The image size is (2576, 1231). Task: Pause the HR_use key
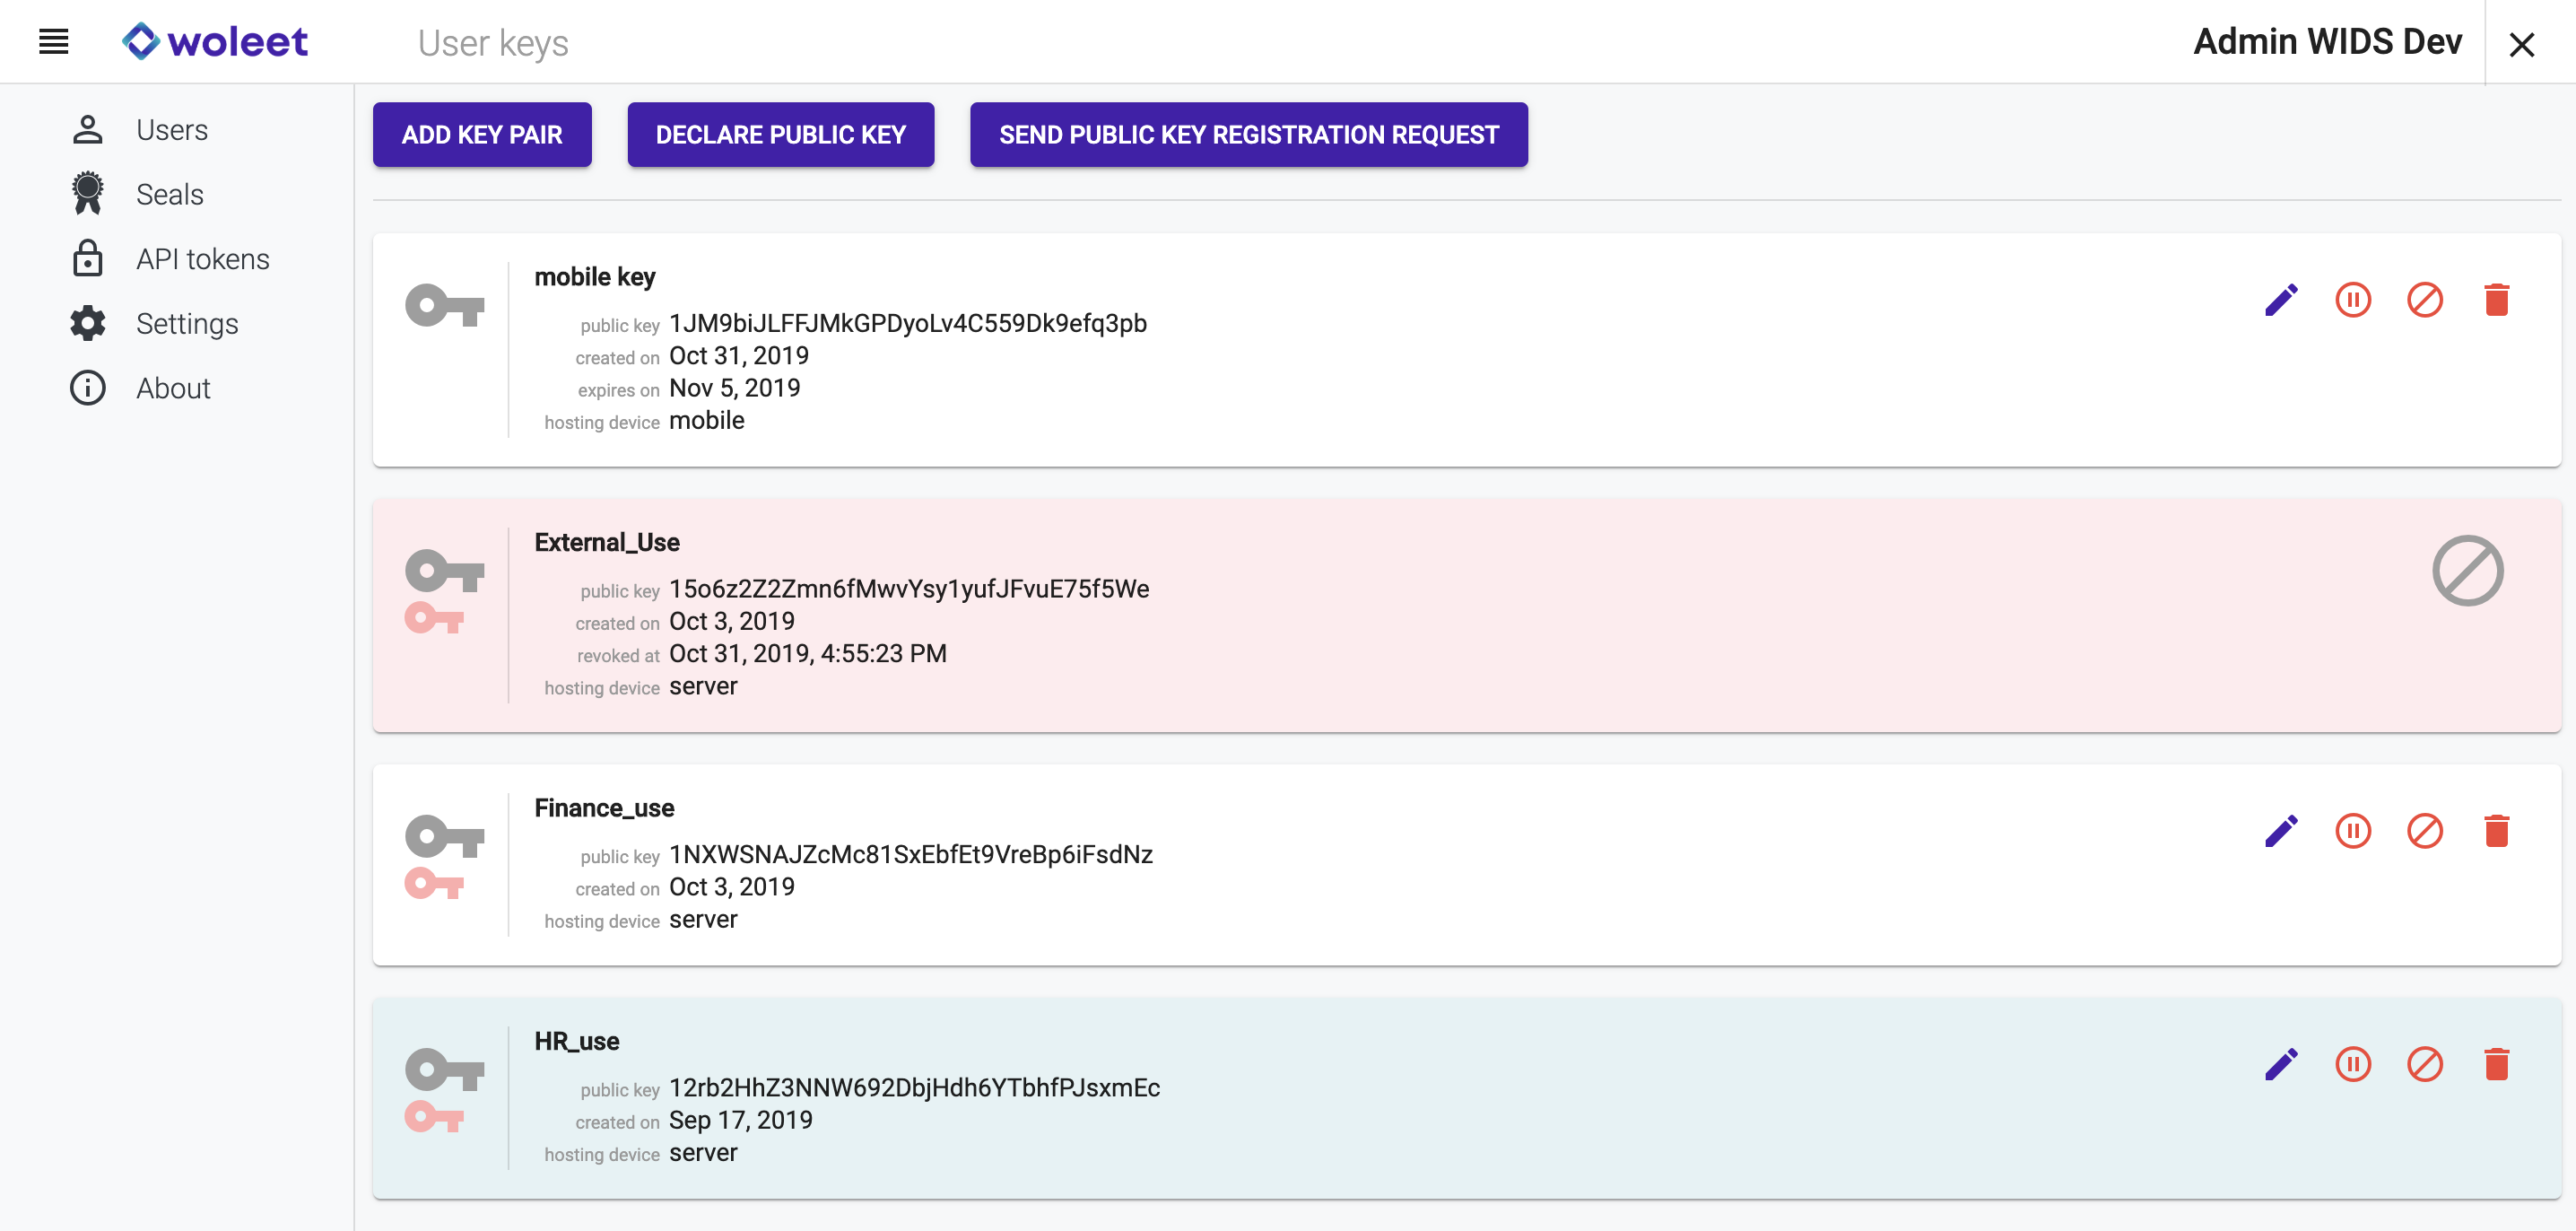pos(2353,1064)
